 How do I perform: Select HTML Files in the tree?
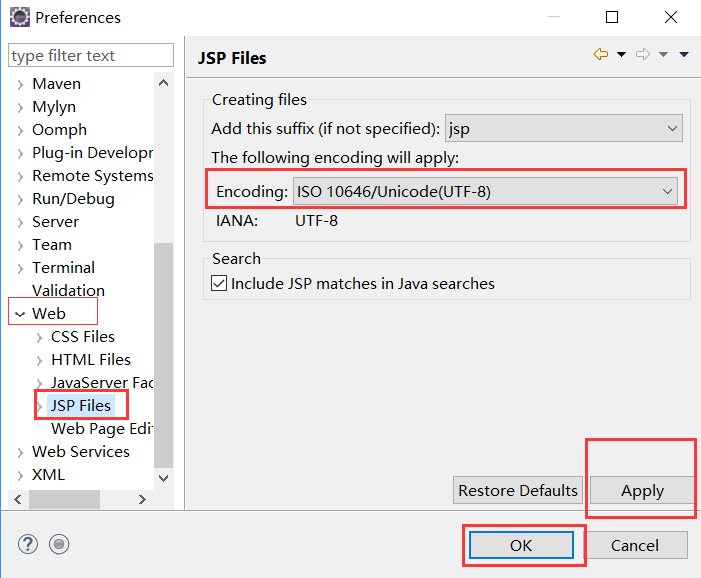(91, 360)
